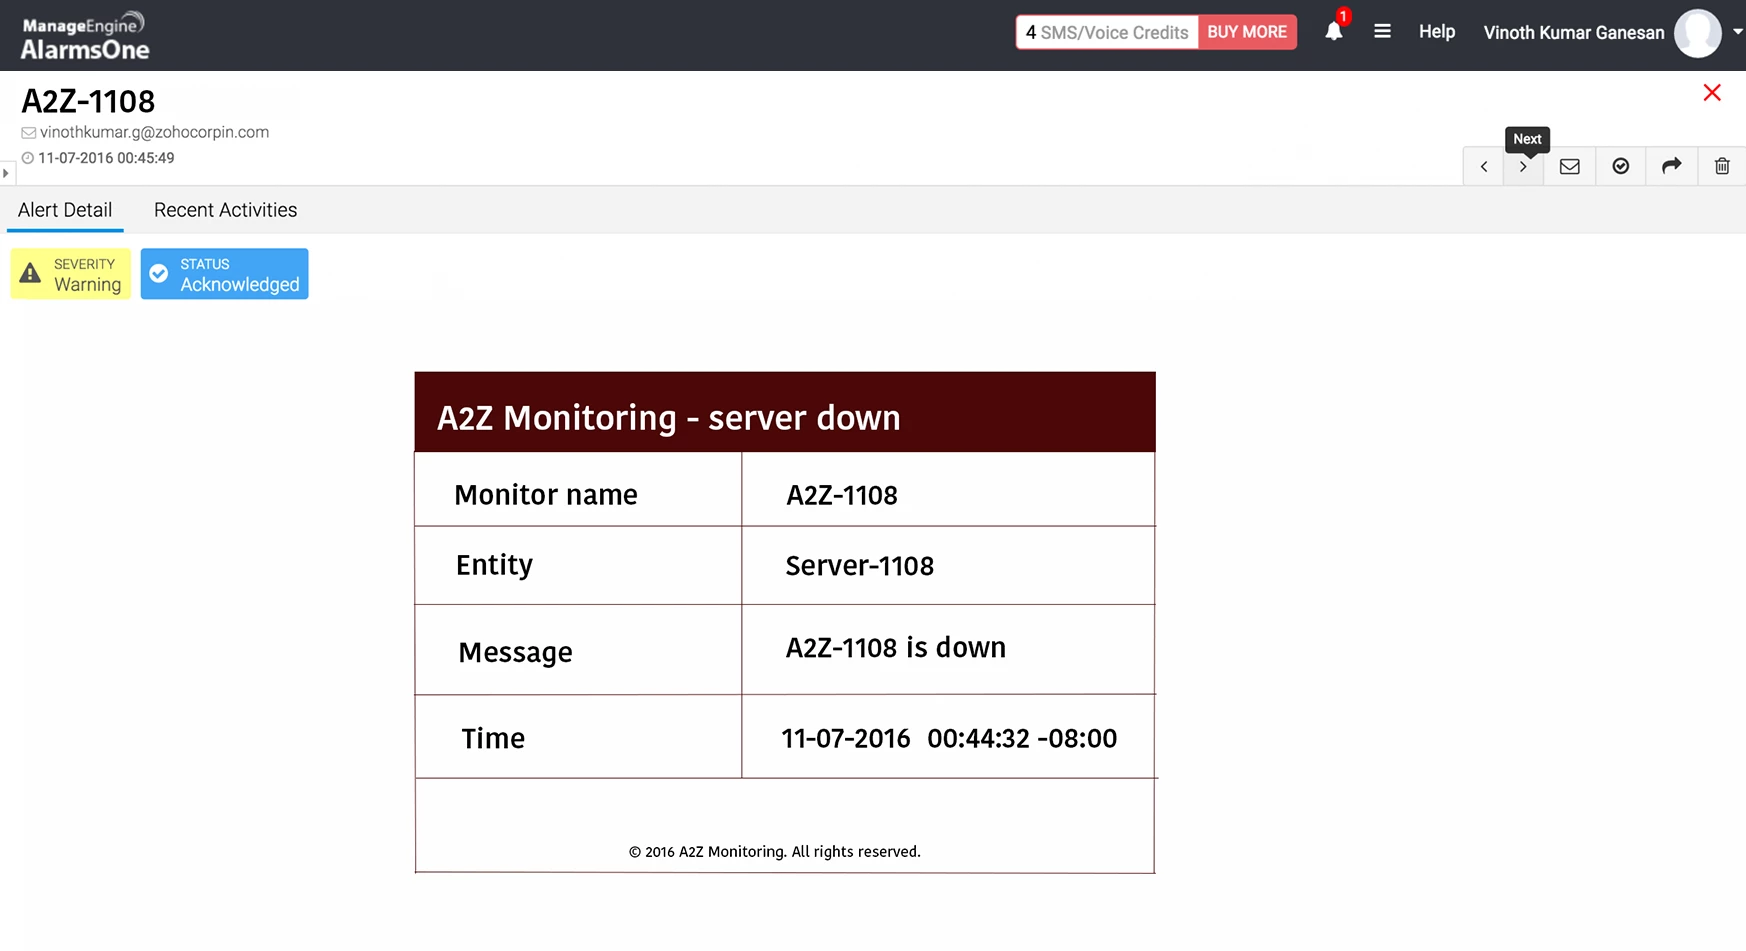Close the alert detail with red X
The height and width of the screenshot is (951, 1746).
point(1711,93)
